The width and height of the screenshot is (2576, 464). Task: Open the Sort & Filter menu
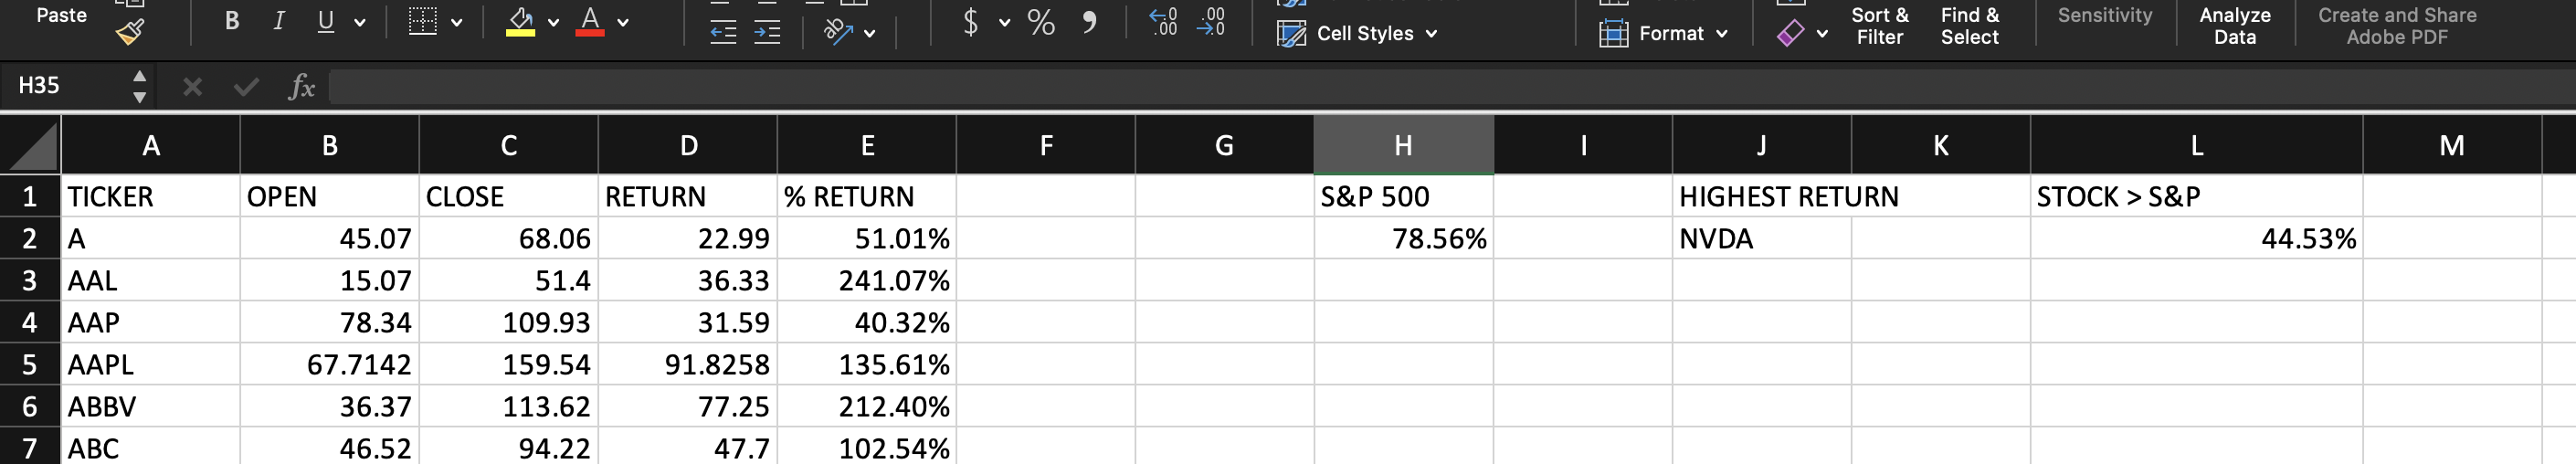(1879, 26)
